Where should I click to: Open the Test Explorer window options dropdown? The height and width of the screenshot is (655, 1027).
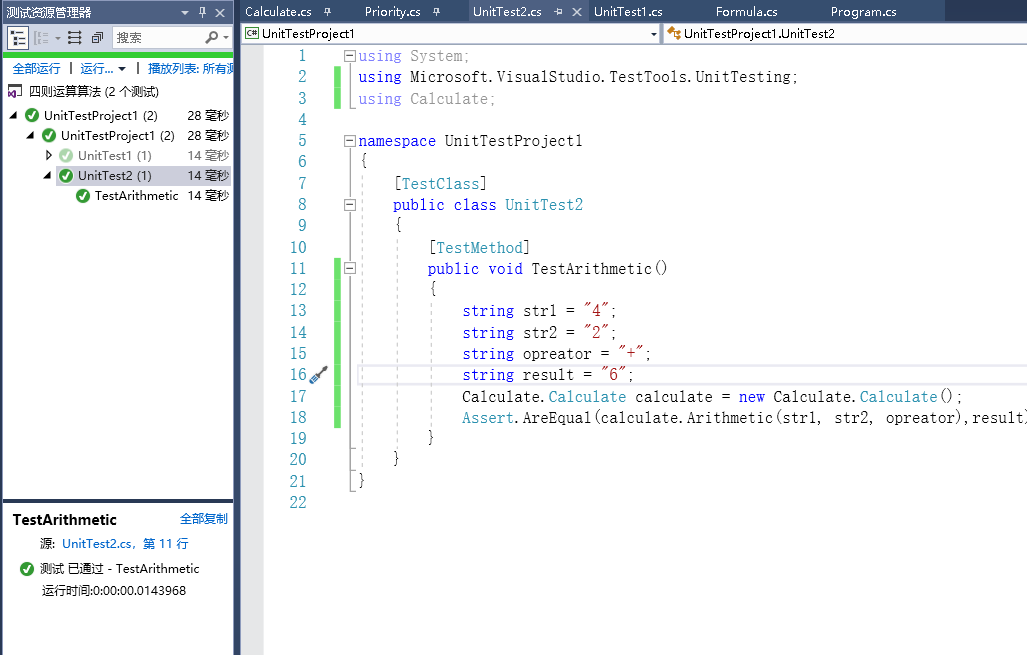185,12
